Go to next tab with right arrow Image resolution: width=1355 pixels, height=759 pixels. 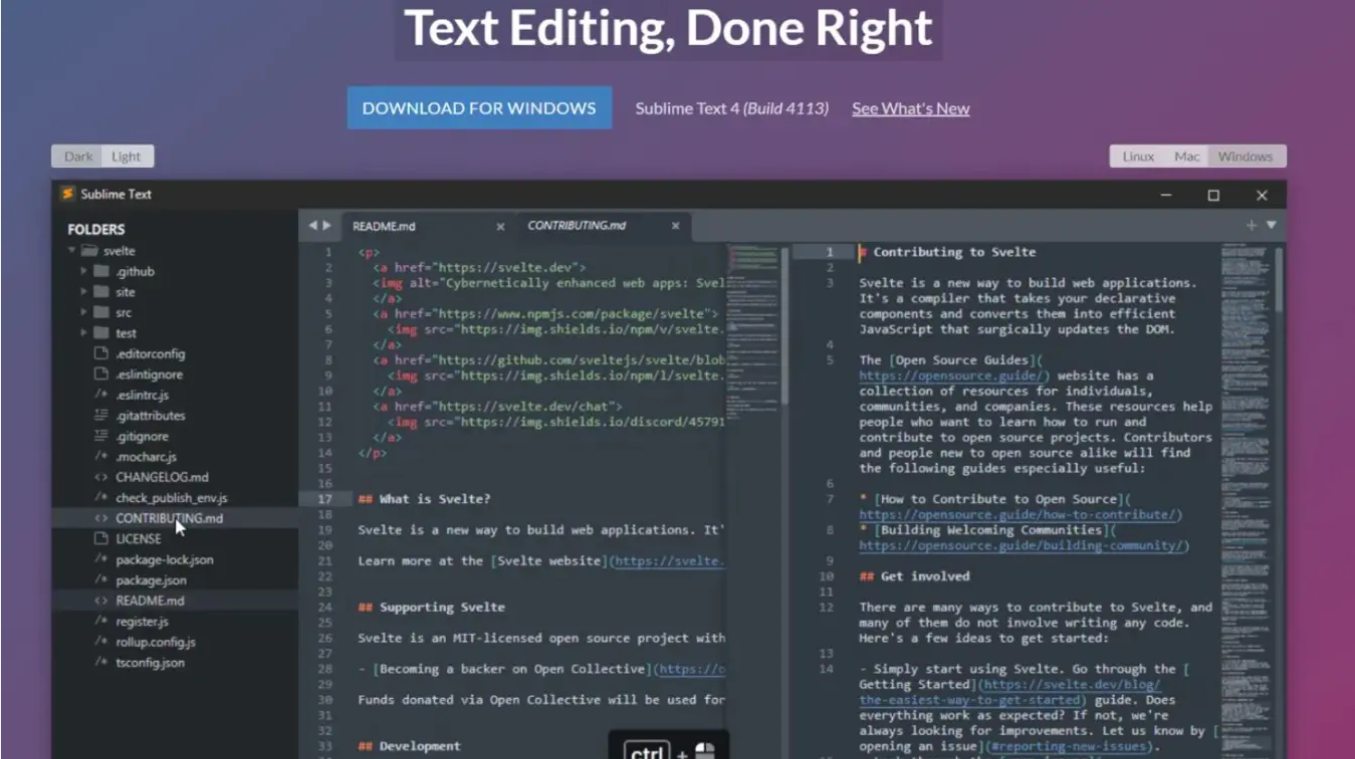pos(326,226)
